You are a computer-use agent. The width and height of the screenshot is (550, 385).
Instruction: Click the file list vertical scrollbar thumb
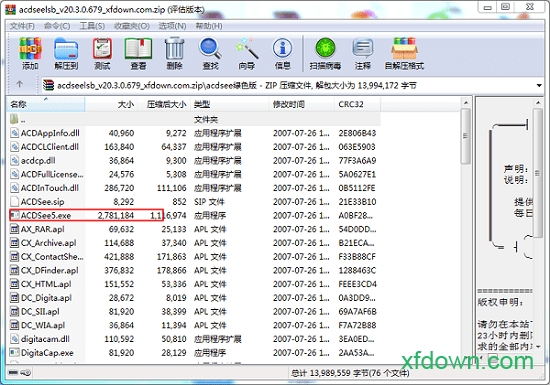point(465,136)
